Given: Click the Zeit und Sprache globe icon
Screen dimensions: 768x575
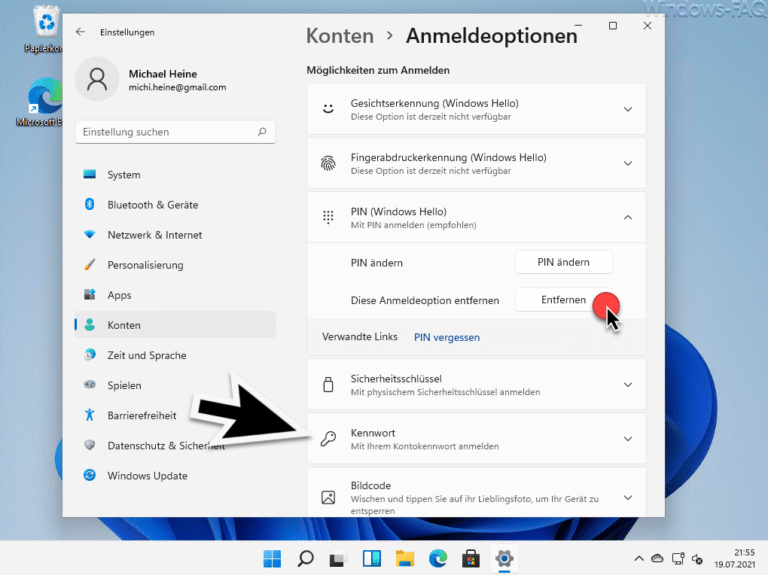Looking at the screenshot, I should pos(90,354).
